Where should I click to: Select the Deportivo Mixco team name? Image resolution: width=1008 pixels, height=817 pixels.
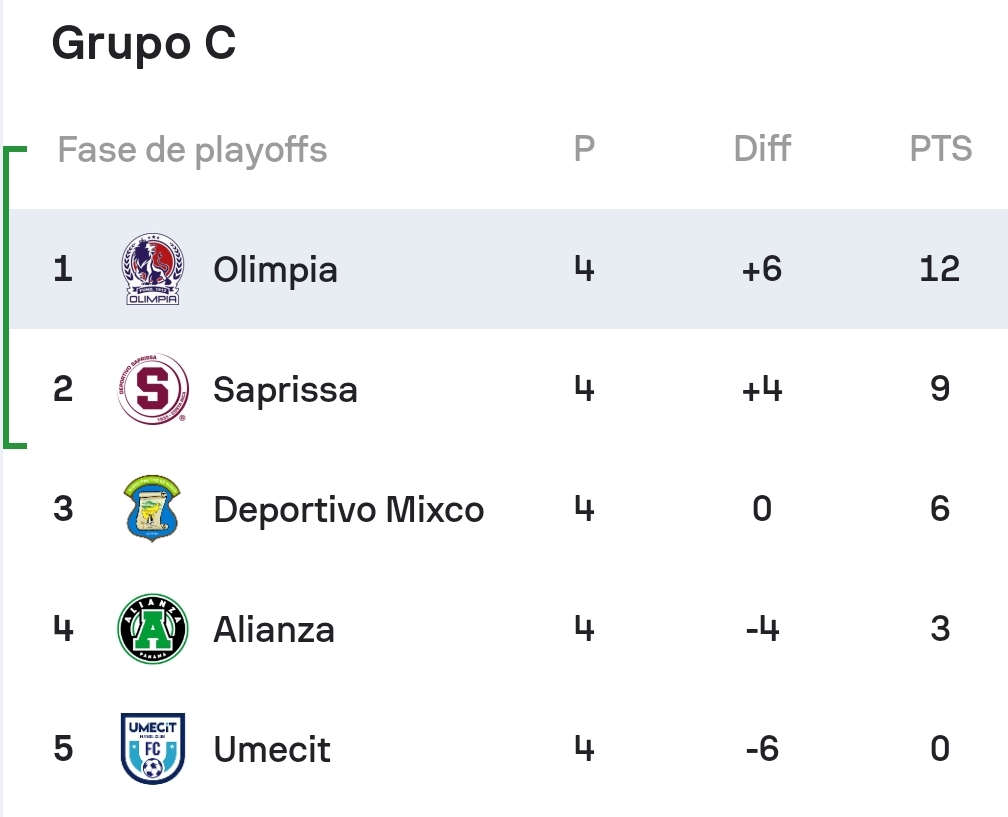pos(348,510)
